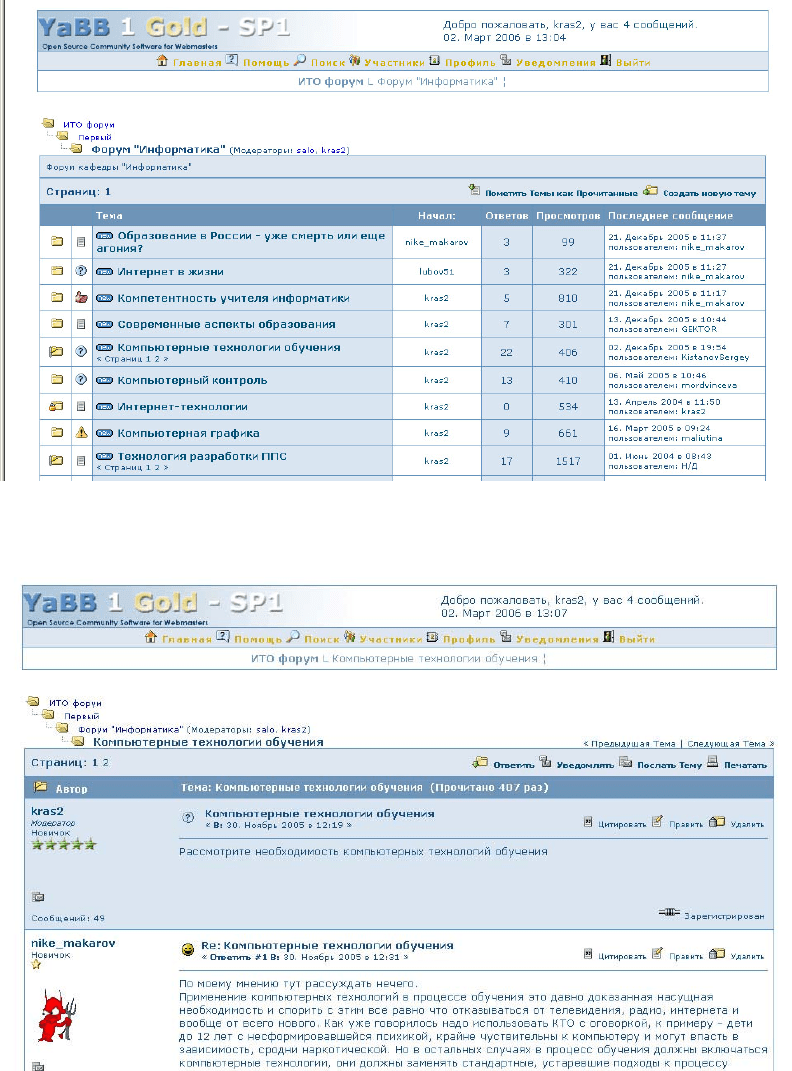Screen dimensions: 792x1071
Task: Click Пометить Темы как Прочитанные
Action: 561,193
